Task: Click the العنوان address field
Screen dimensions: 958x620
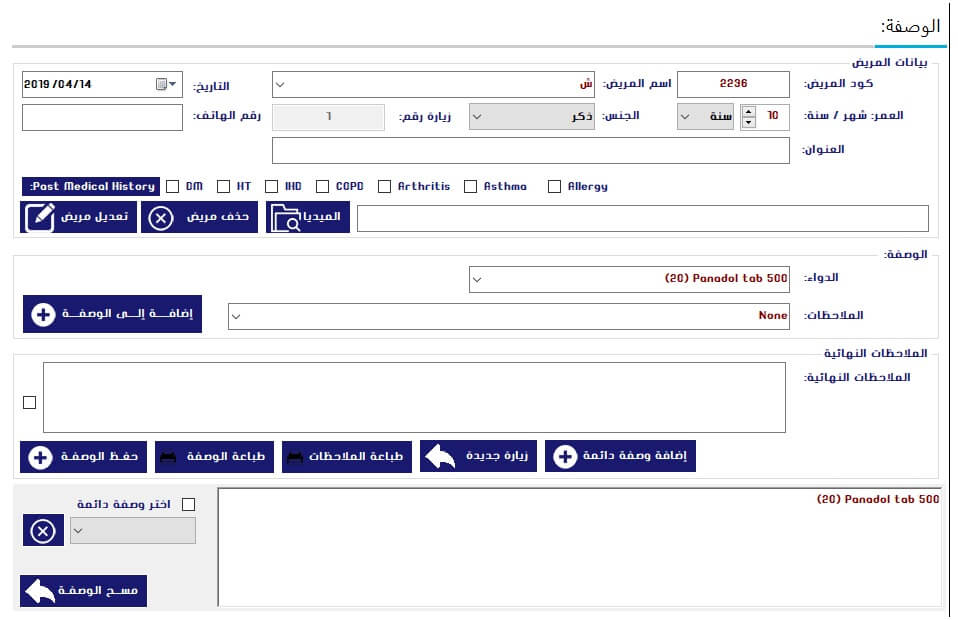Action: point(531,150)
